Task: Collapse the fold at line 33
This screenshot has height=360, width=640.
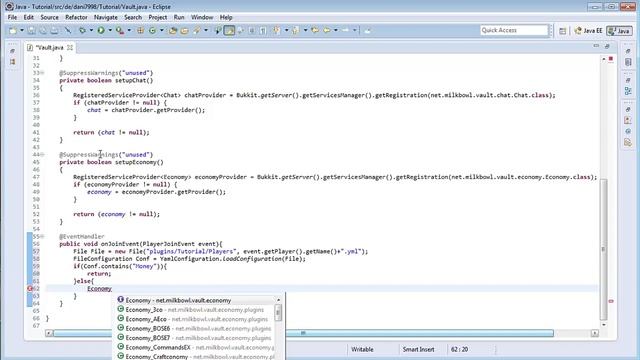Action: pyautogui.click(x=42, y=73)
